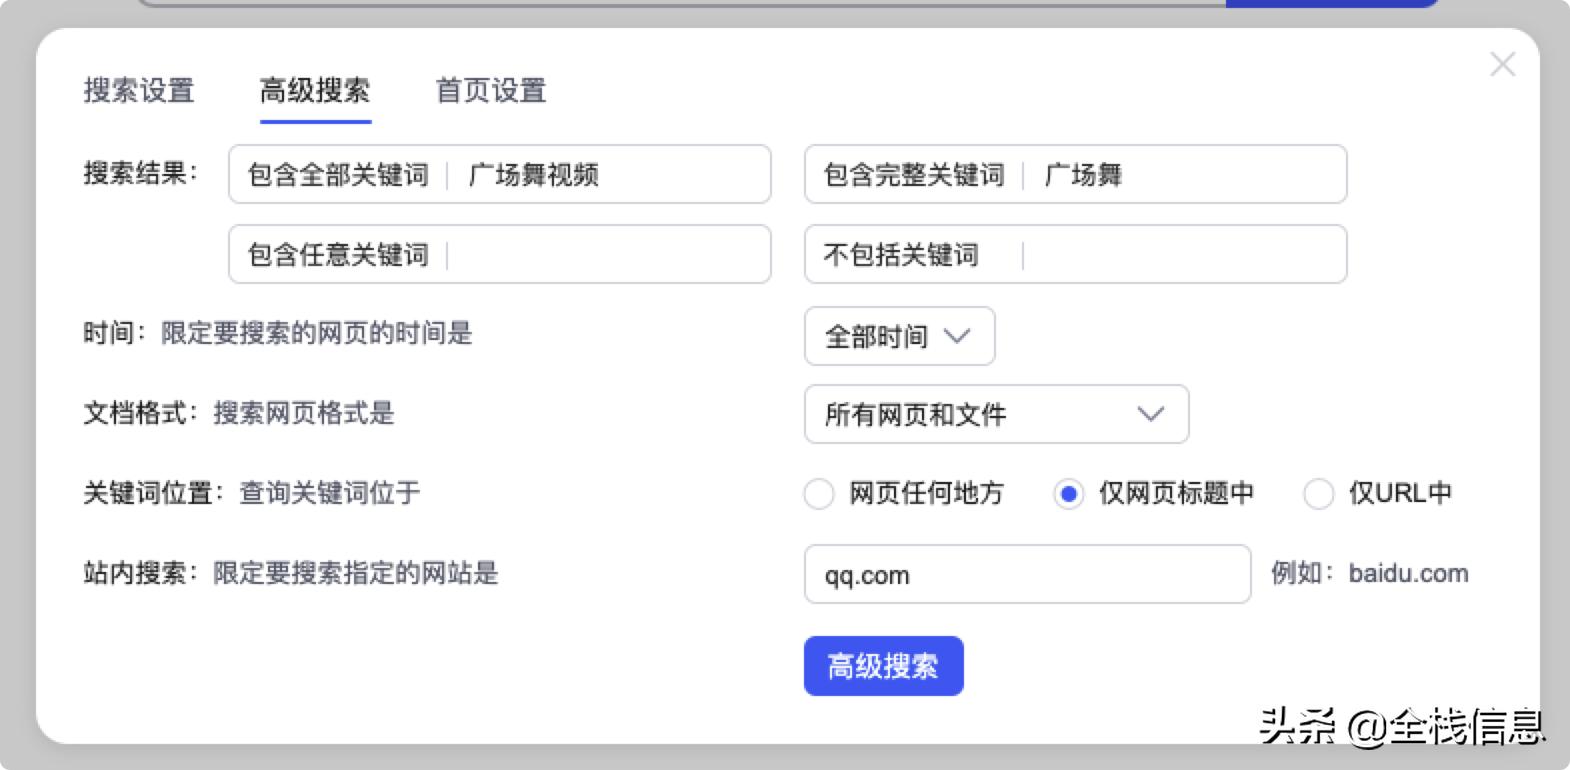This screenshot has width=1570, height=770.
Task: Open the 全部时间 dropdown
Action: coord(897,337)
